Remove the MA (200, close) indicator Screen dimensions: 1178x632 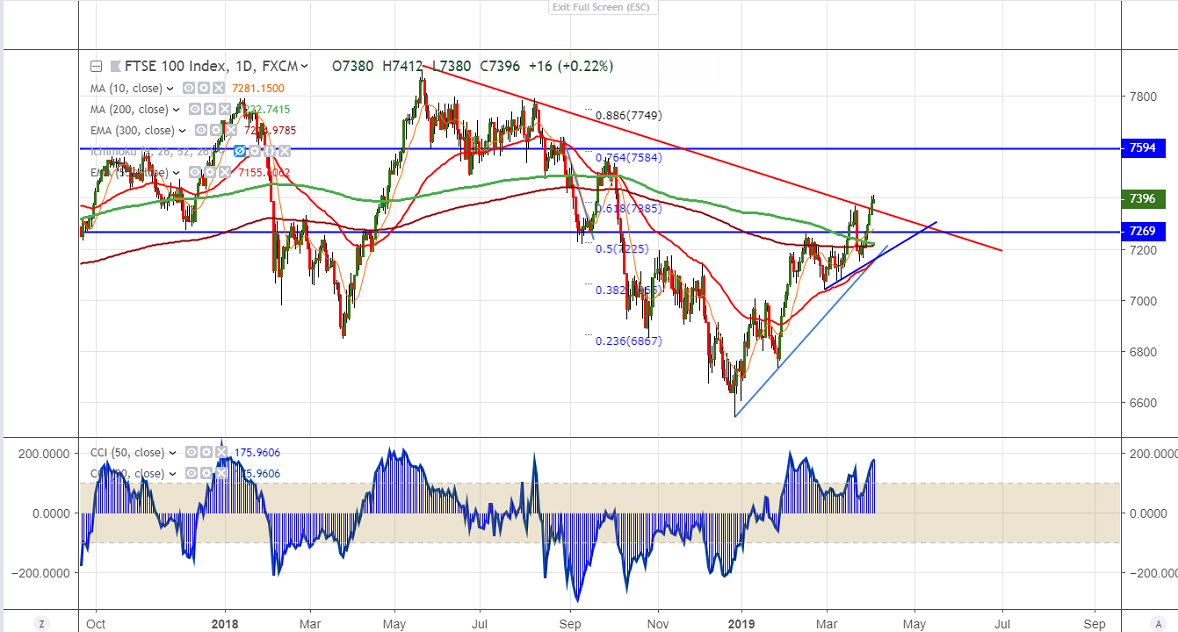pos(225,109)
